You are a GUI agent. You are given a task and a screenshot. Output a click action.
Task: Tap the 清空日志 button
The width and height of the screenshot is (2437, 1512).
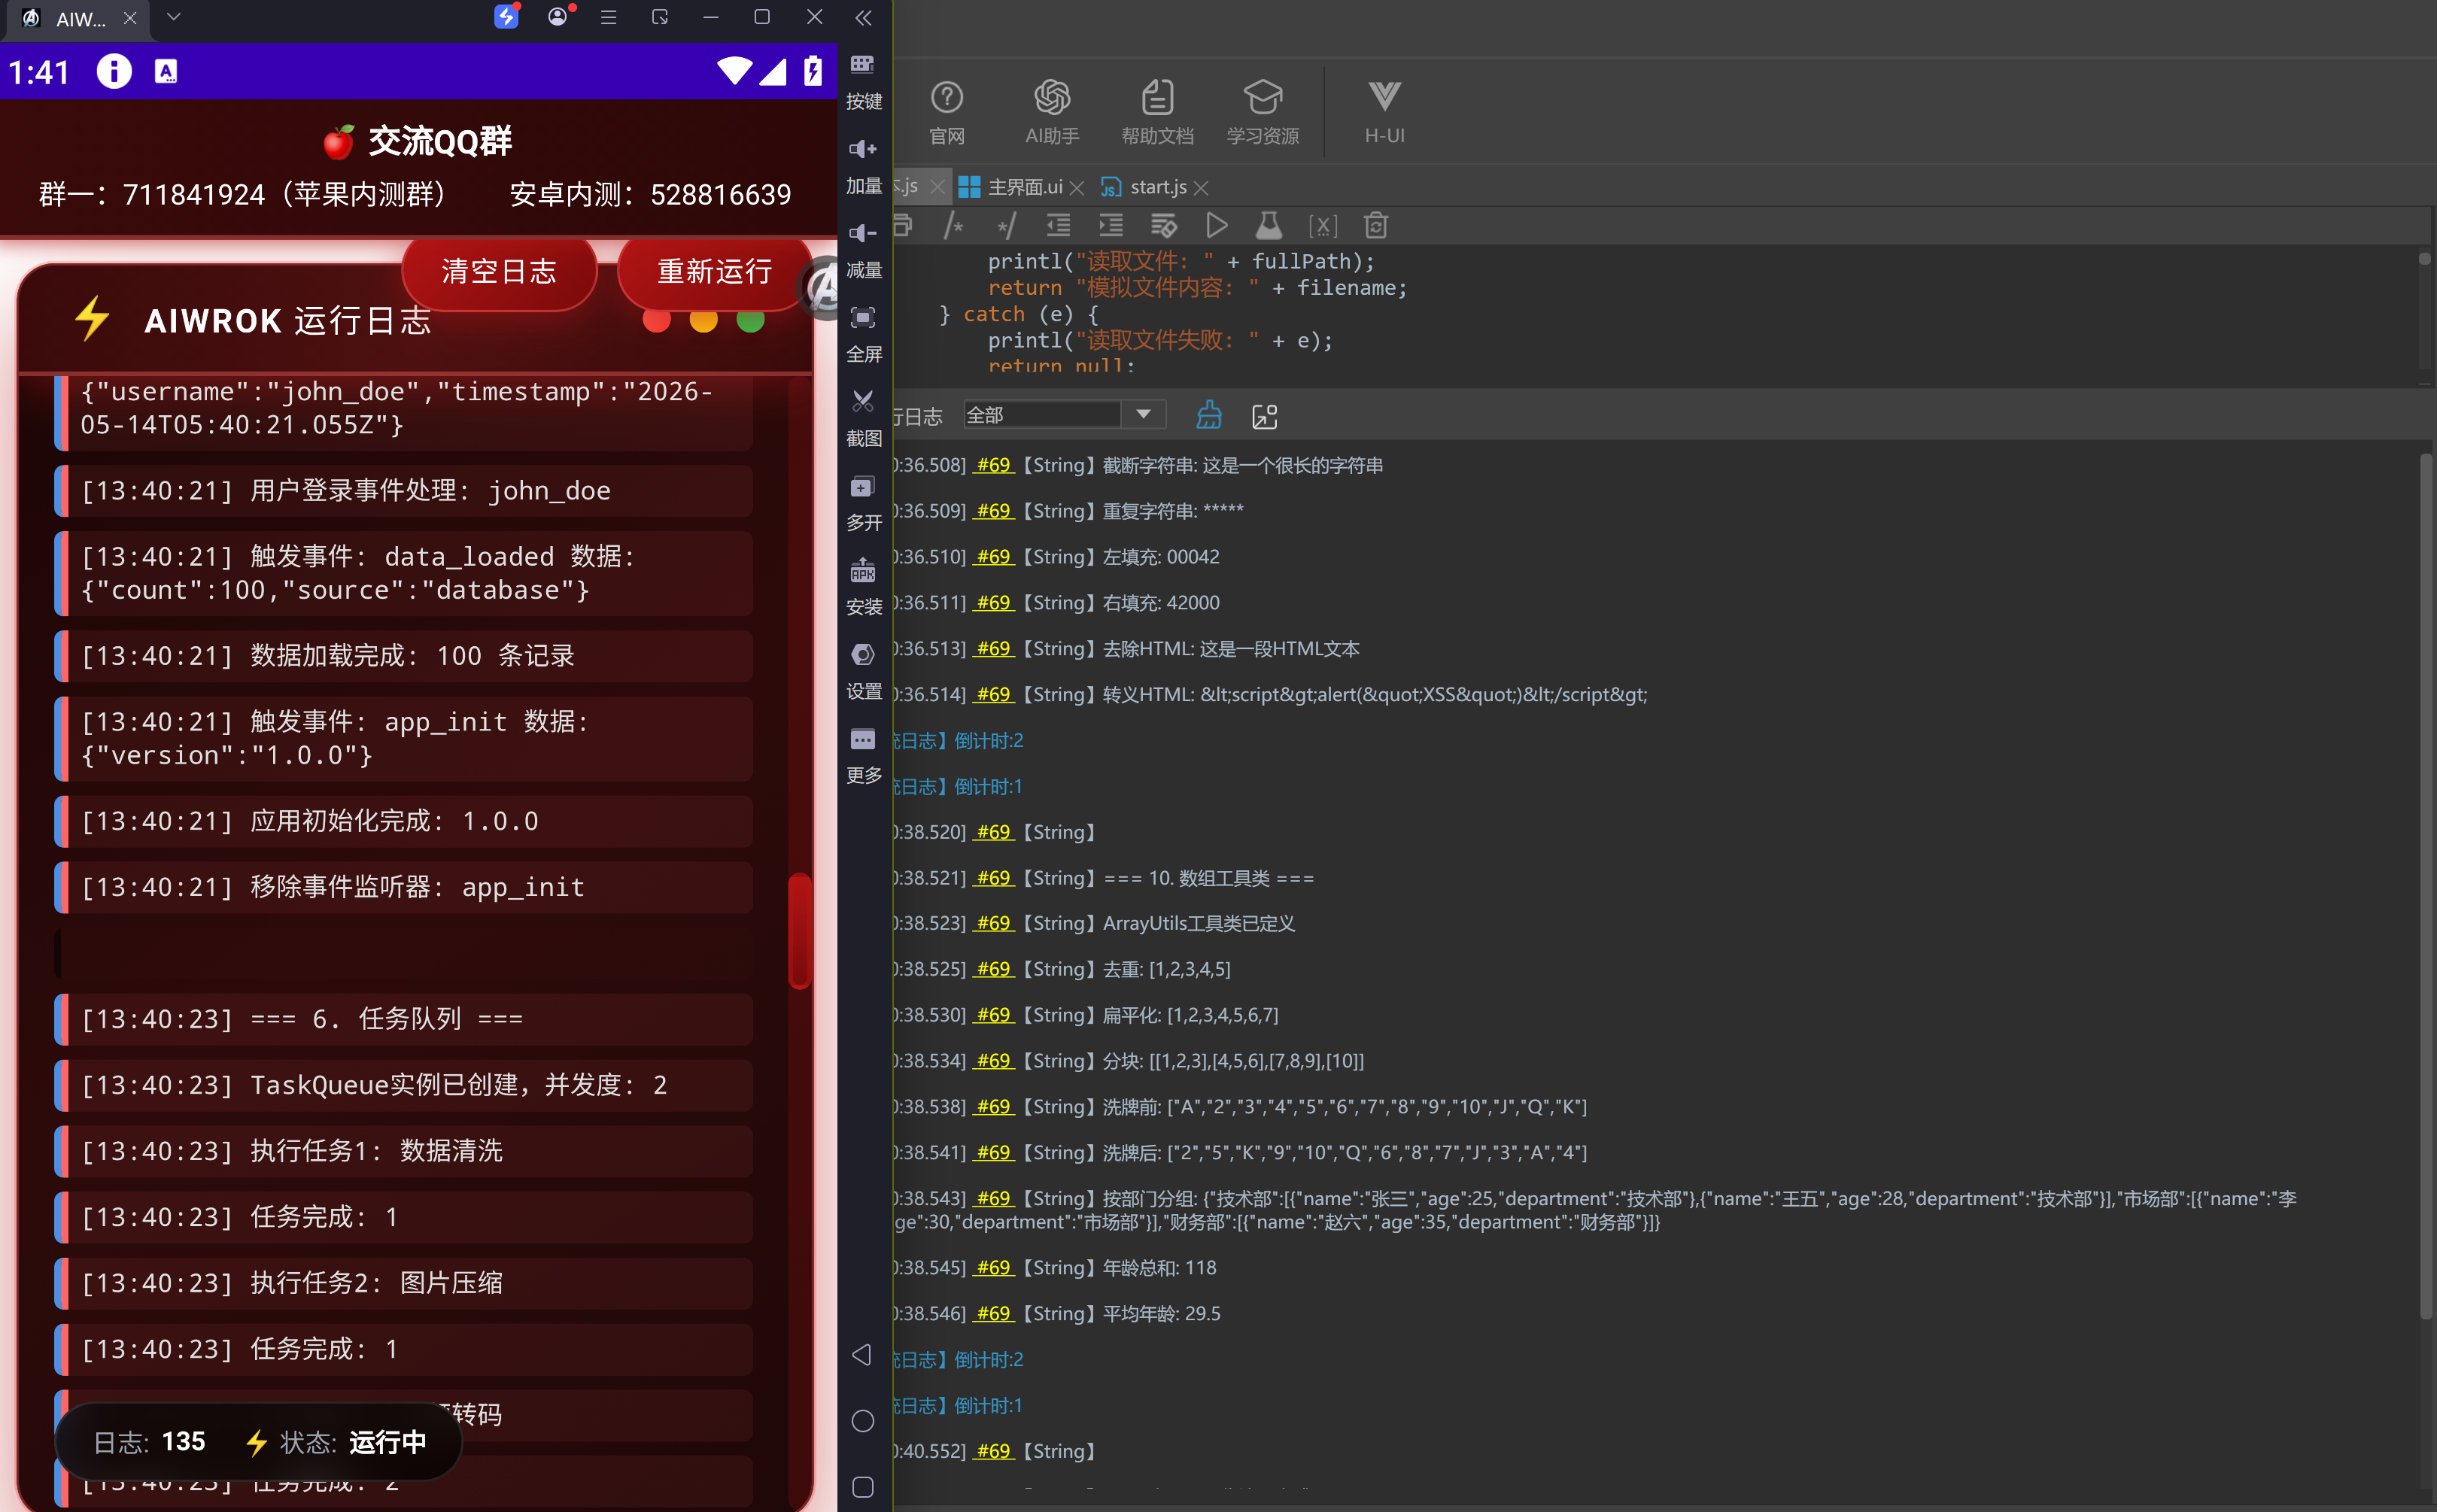coord(499,271)
